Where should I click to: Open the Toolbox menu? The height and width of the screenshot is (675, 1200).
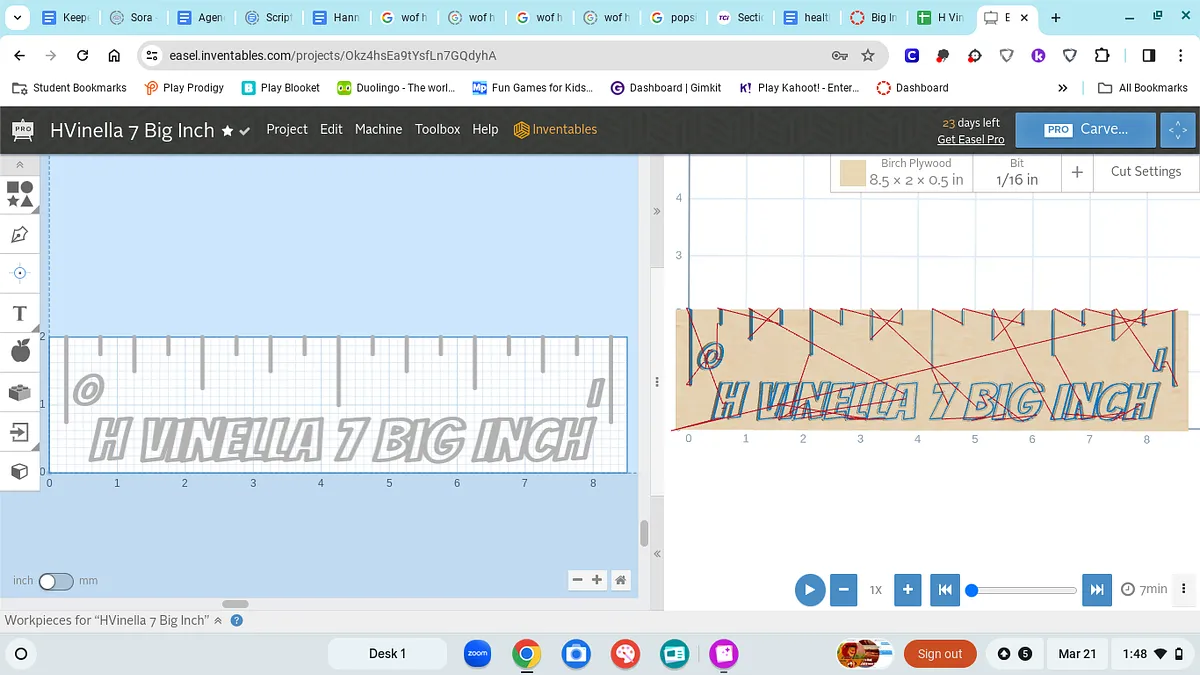pos(437,129)
